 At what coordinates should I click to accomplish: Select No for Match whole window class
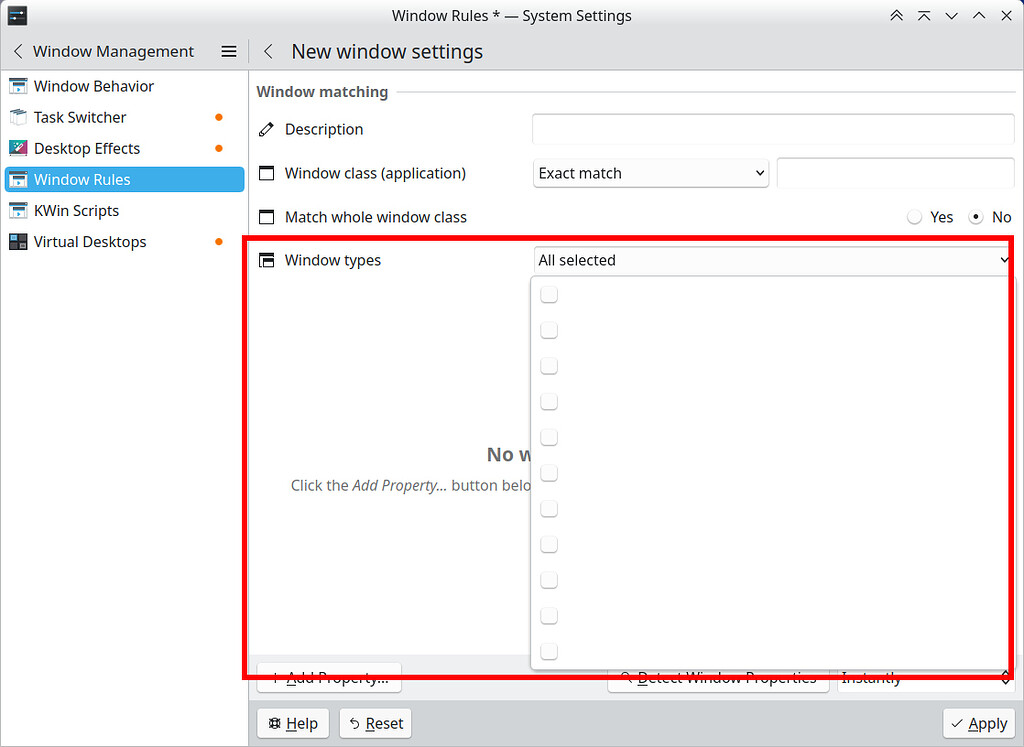coord(976,217)
